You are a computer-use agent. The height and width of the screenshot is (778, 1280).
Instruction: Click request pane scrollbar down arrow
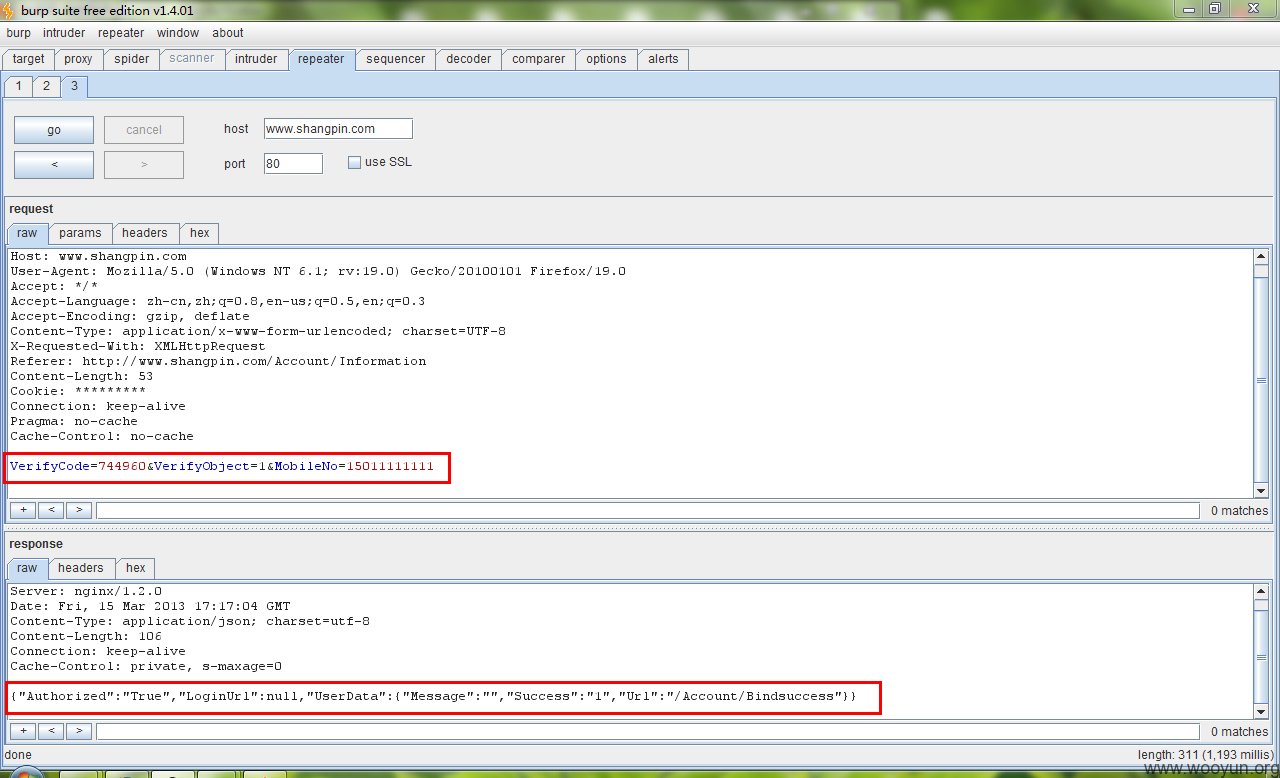coord(1261,490)
